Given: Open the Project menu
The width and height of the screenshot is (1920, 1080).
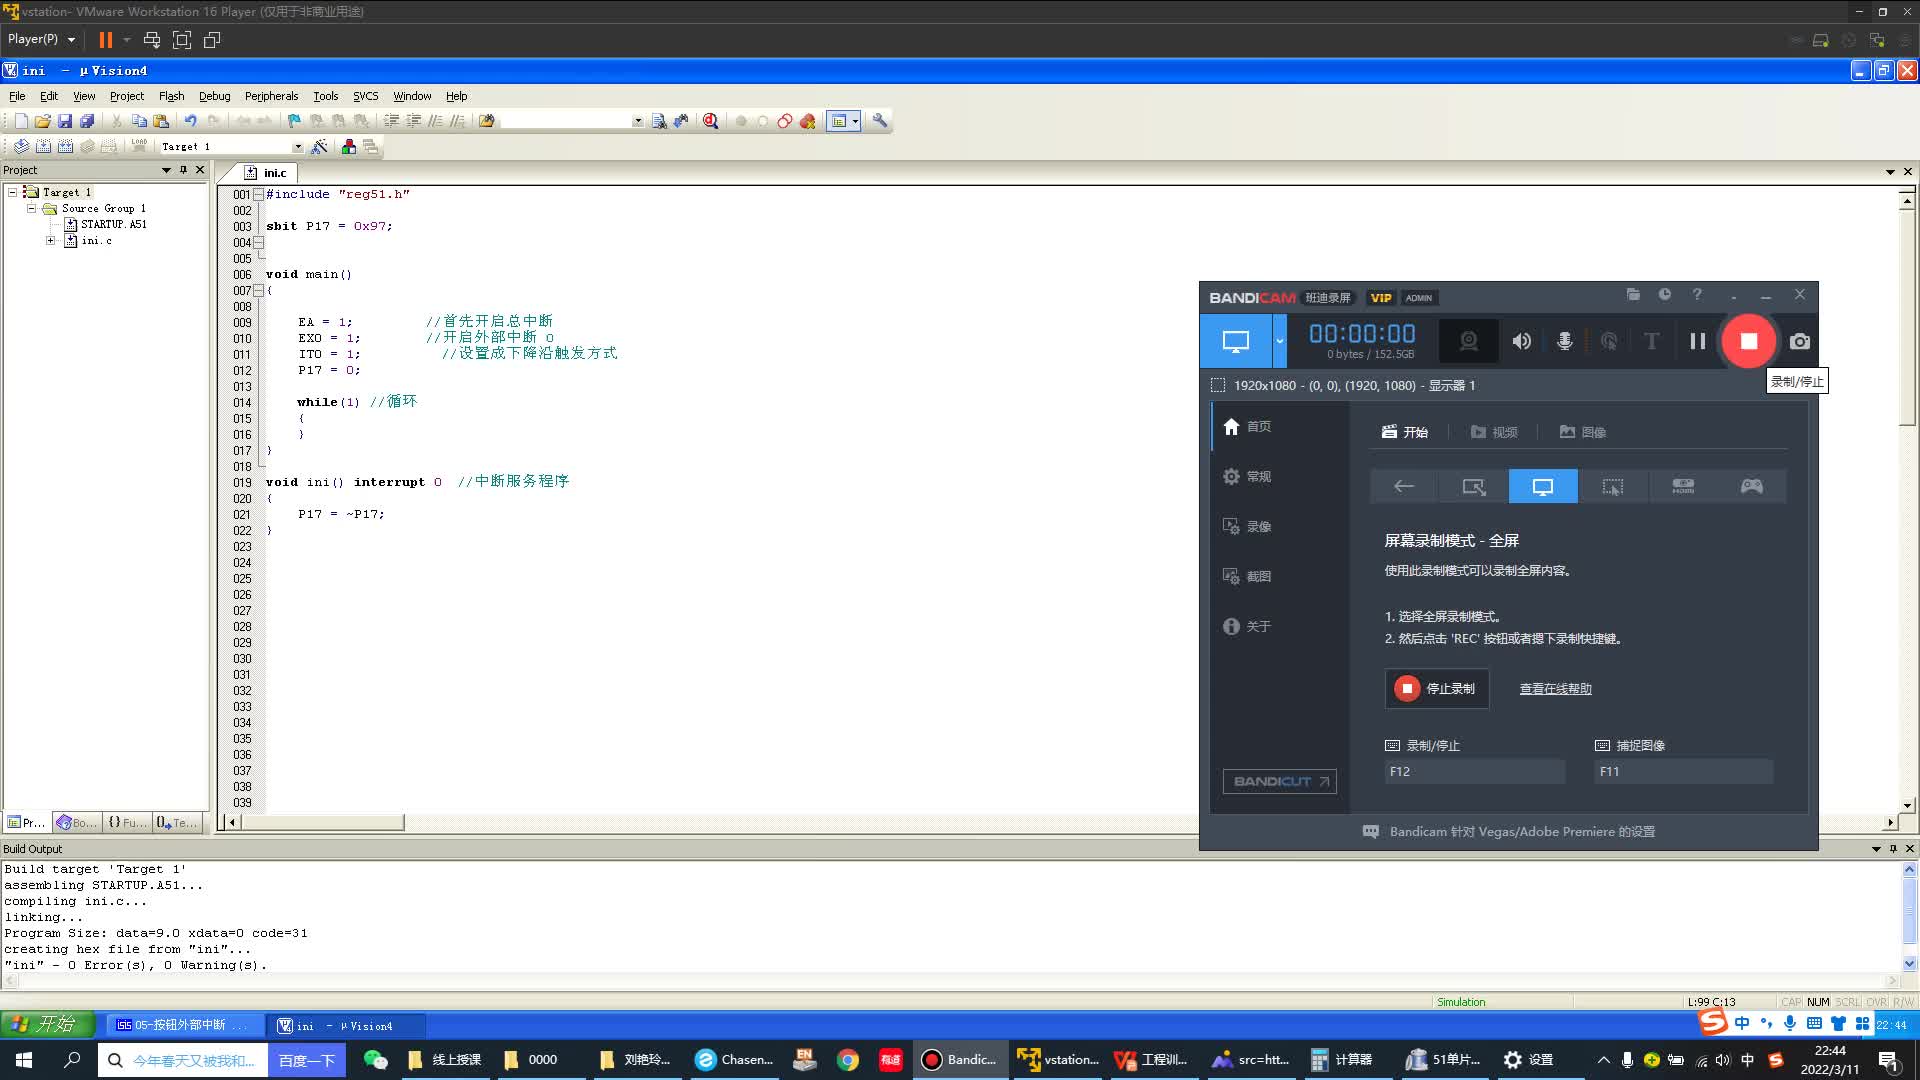Looking at the screenshot, I should [126, 96].
